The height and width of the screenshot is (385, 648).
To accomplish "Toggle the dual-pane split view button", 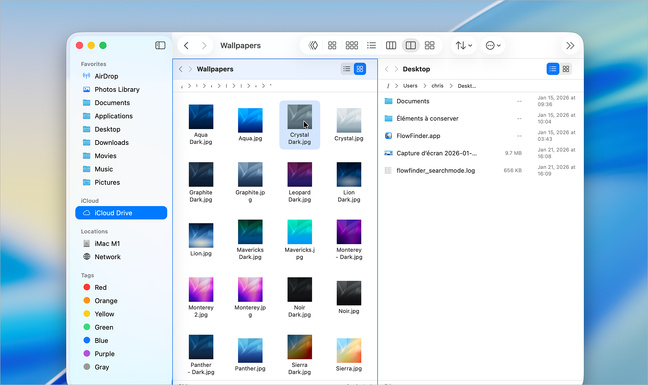I will [x=411, y=45].
